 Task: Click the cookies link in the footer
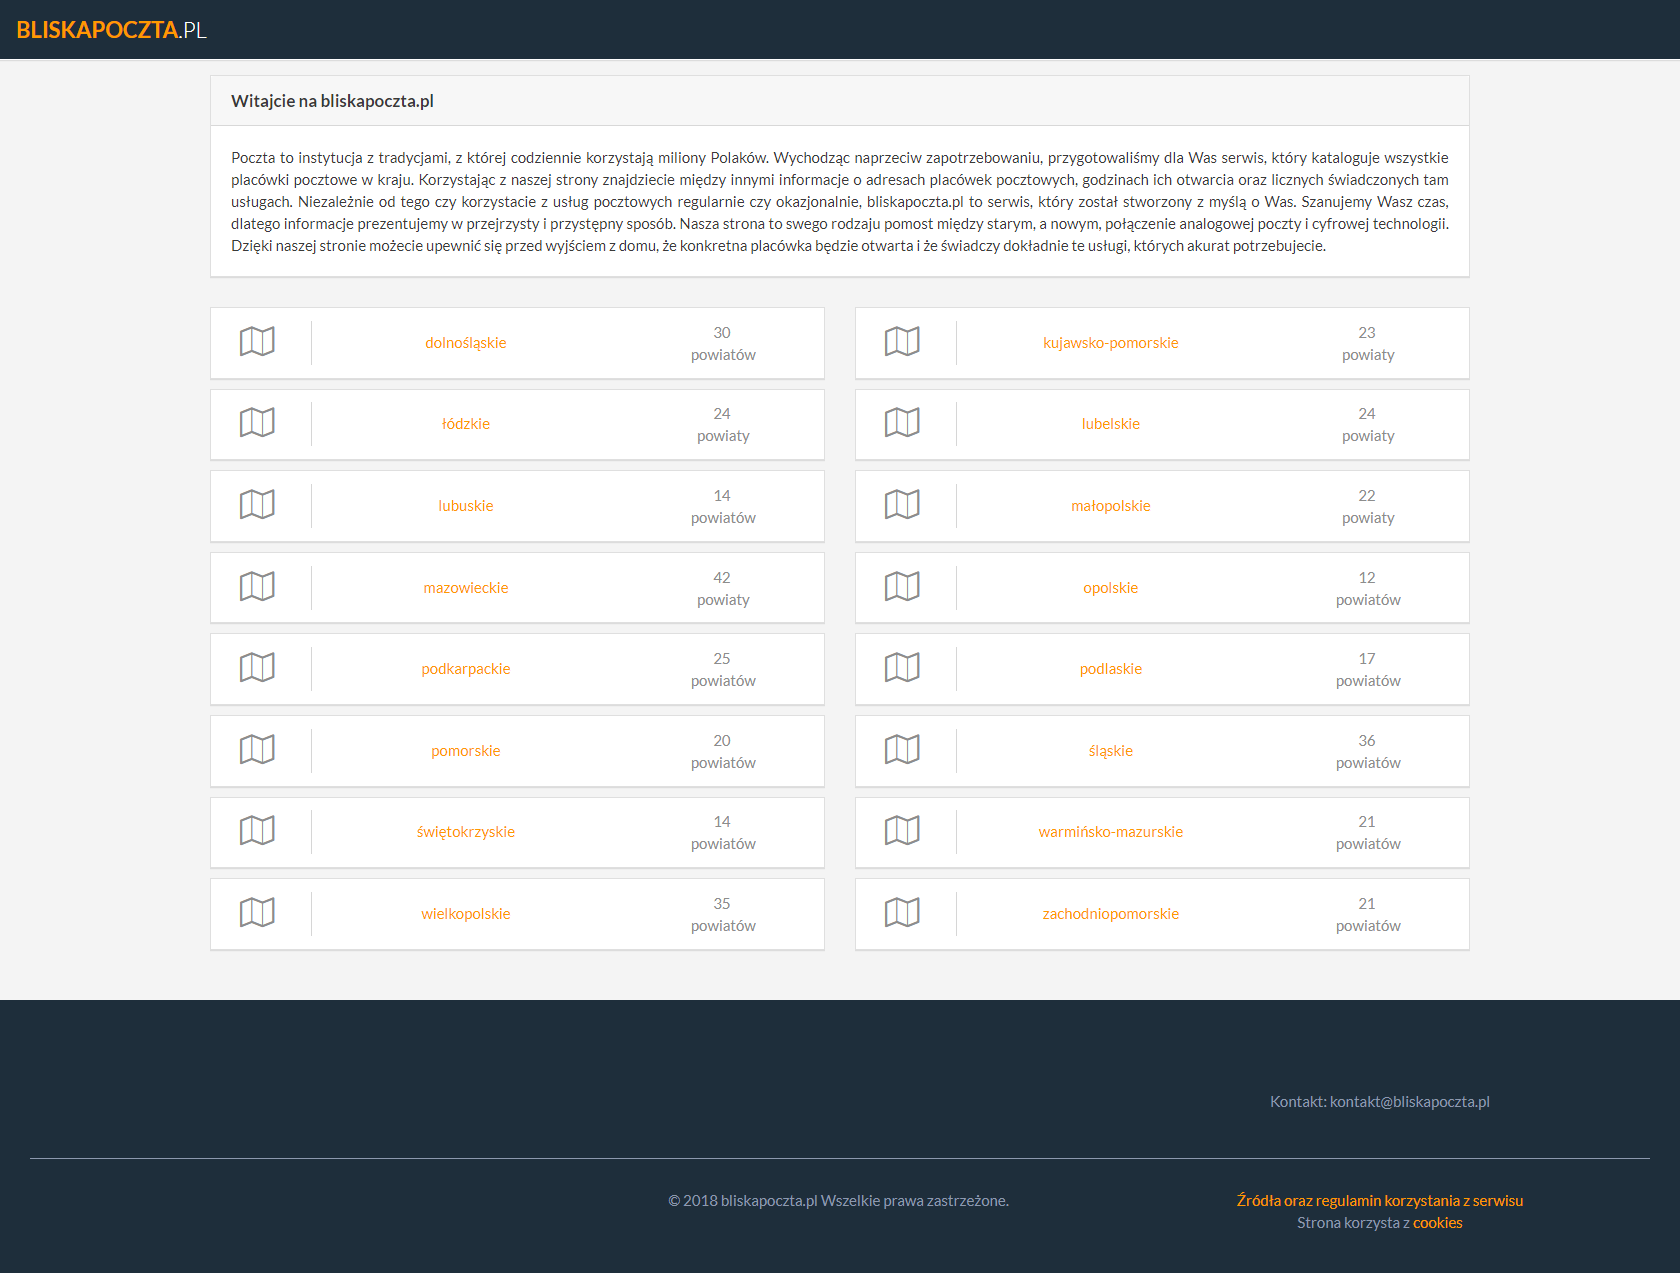[1437, 1223]
